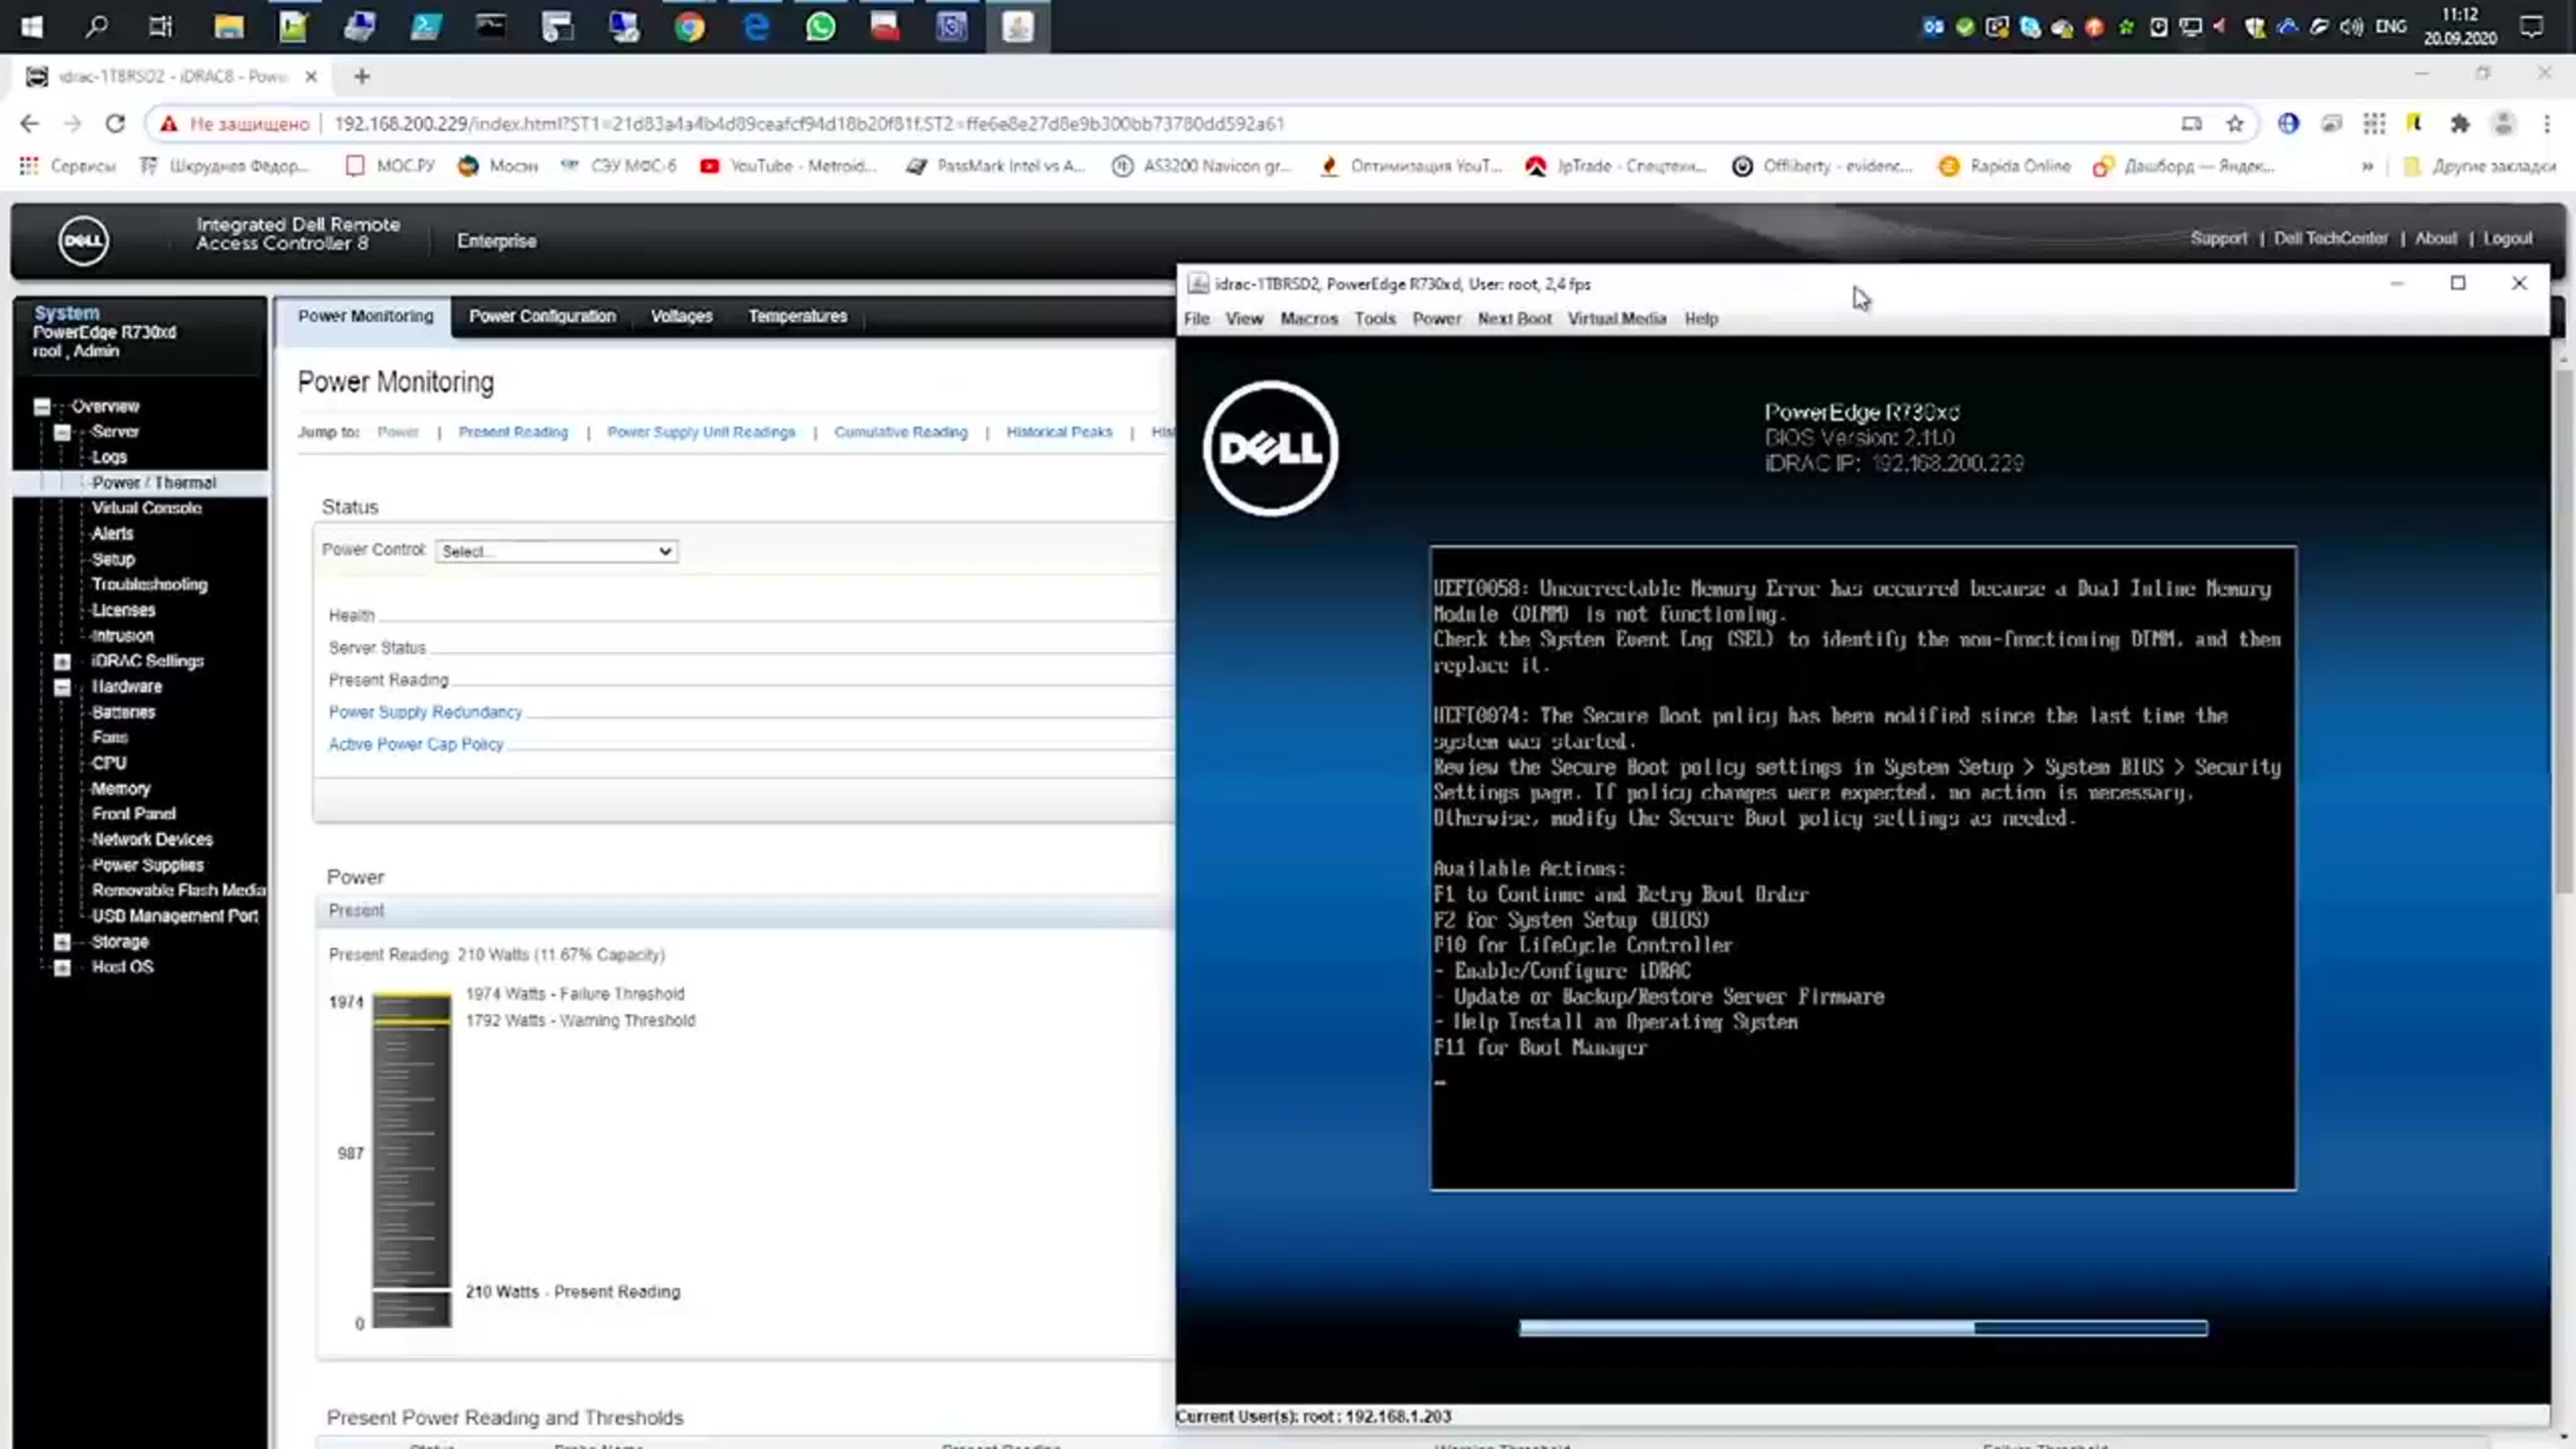Open a new browser tab with plus icon
This screenshot has width=2576, height=1449.
click(362, 76)
